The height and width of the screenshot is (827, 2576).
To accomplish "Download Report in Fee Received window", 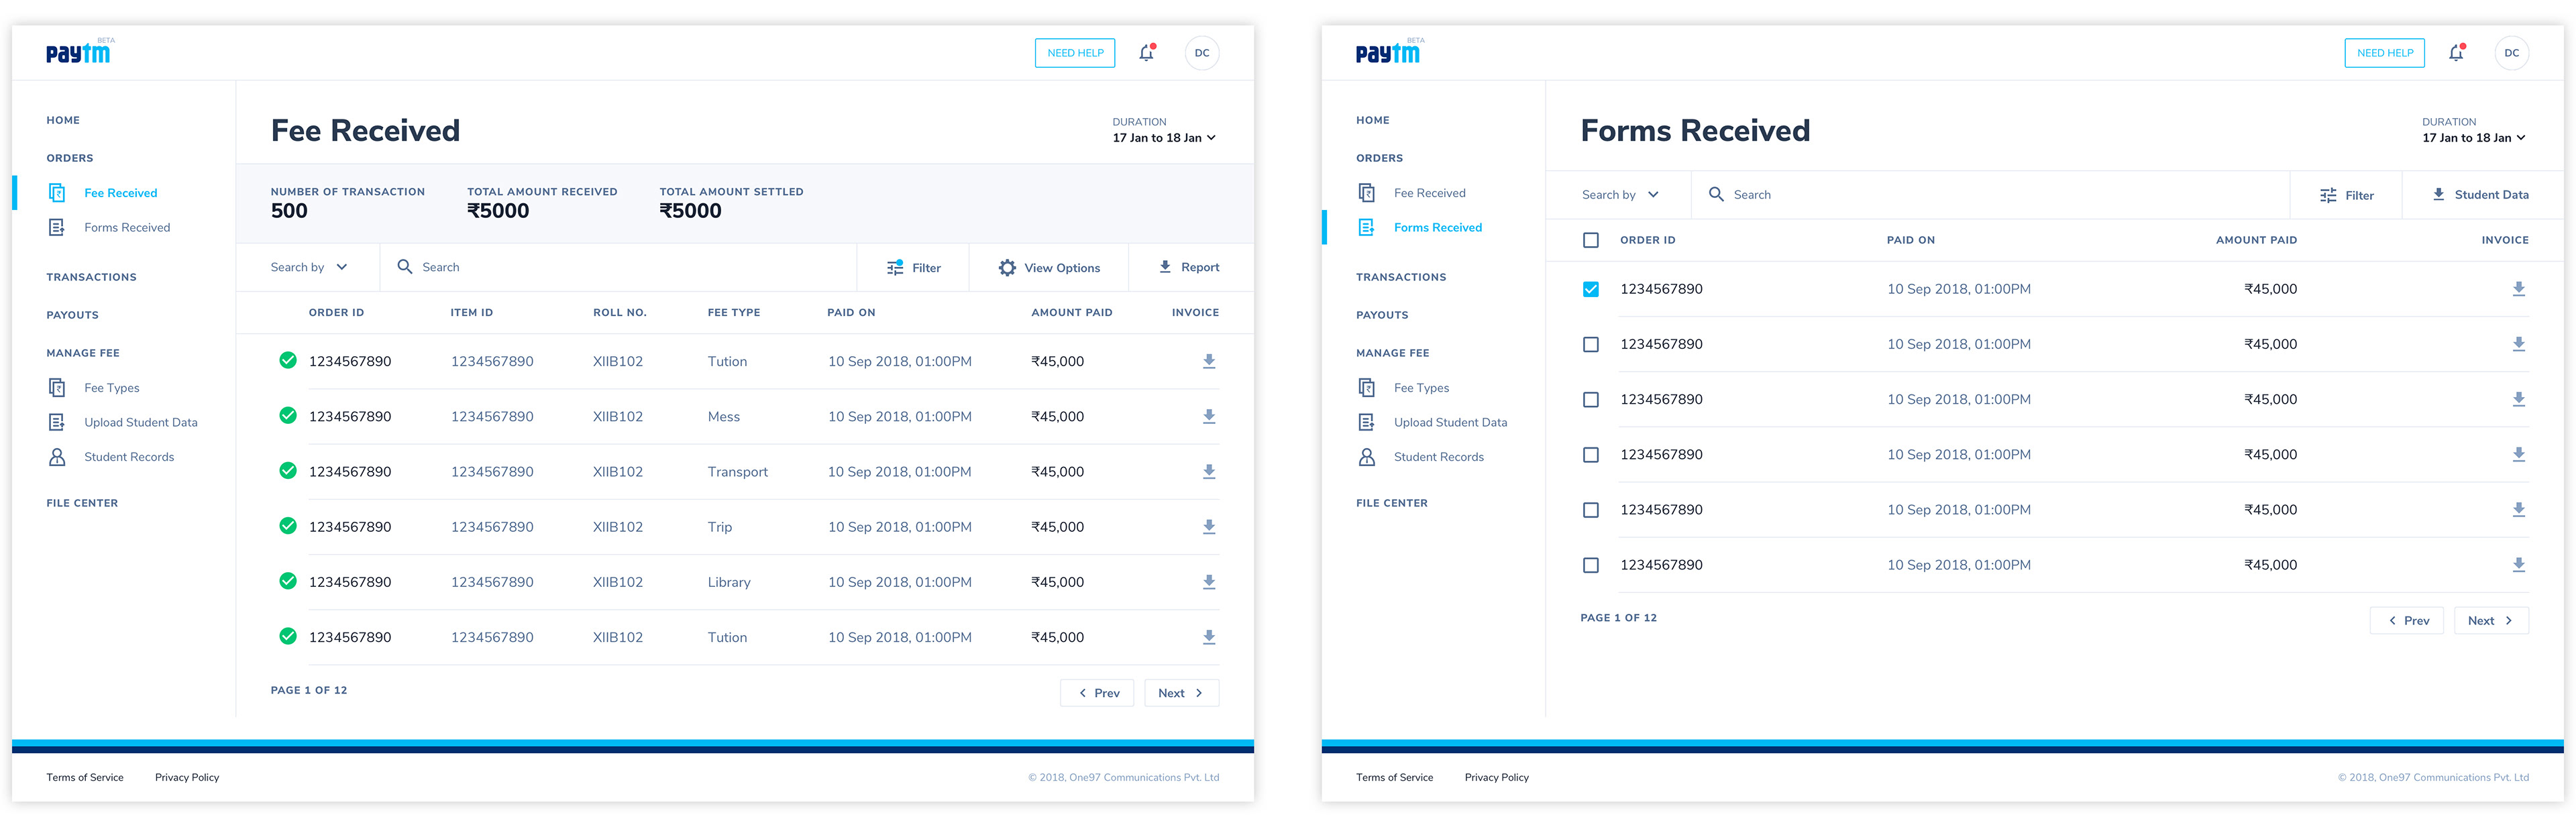I will [x=1189, y=267].
